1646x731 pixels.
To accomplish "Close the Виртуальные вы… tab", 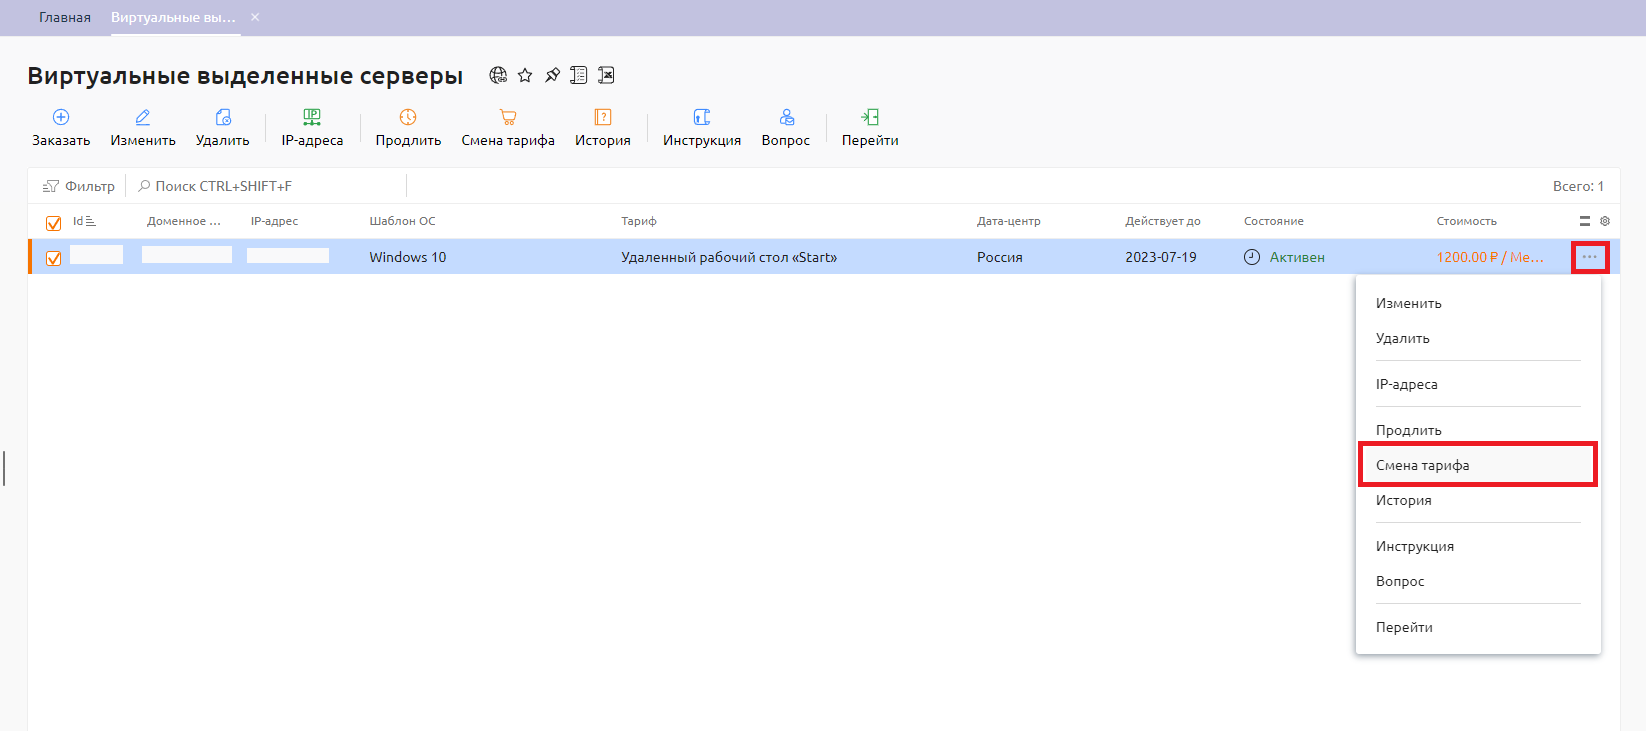I will pos(255,17).
